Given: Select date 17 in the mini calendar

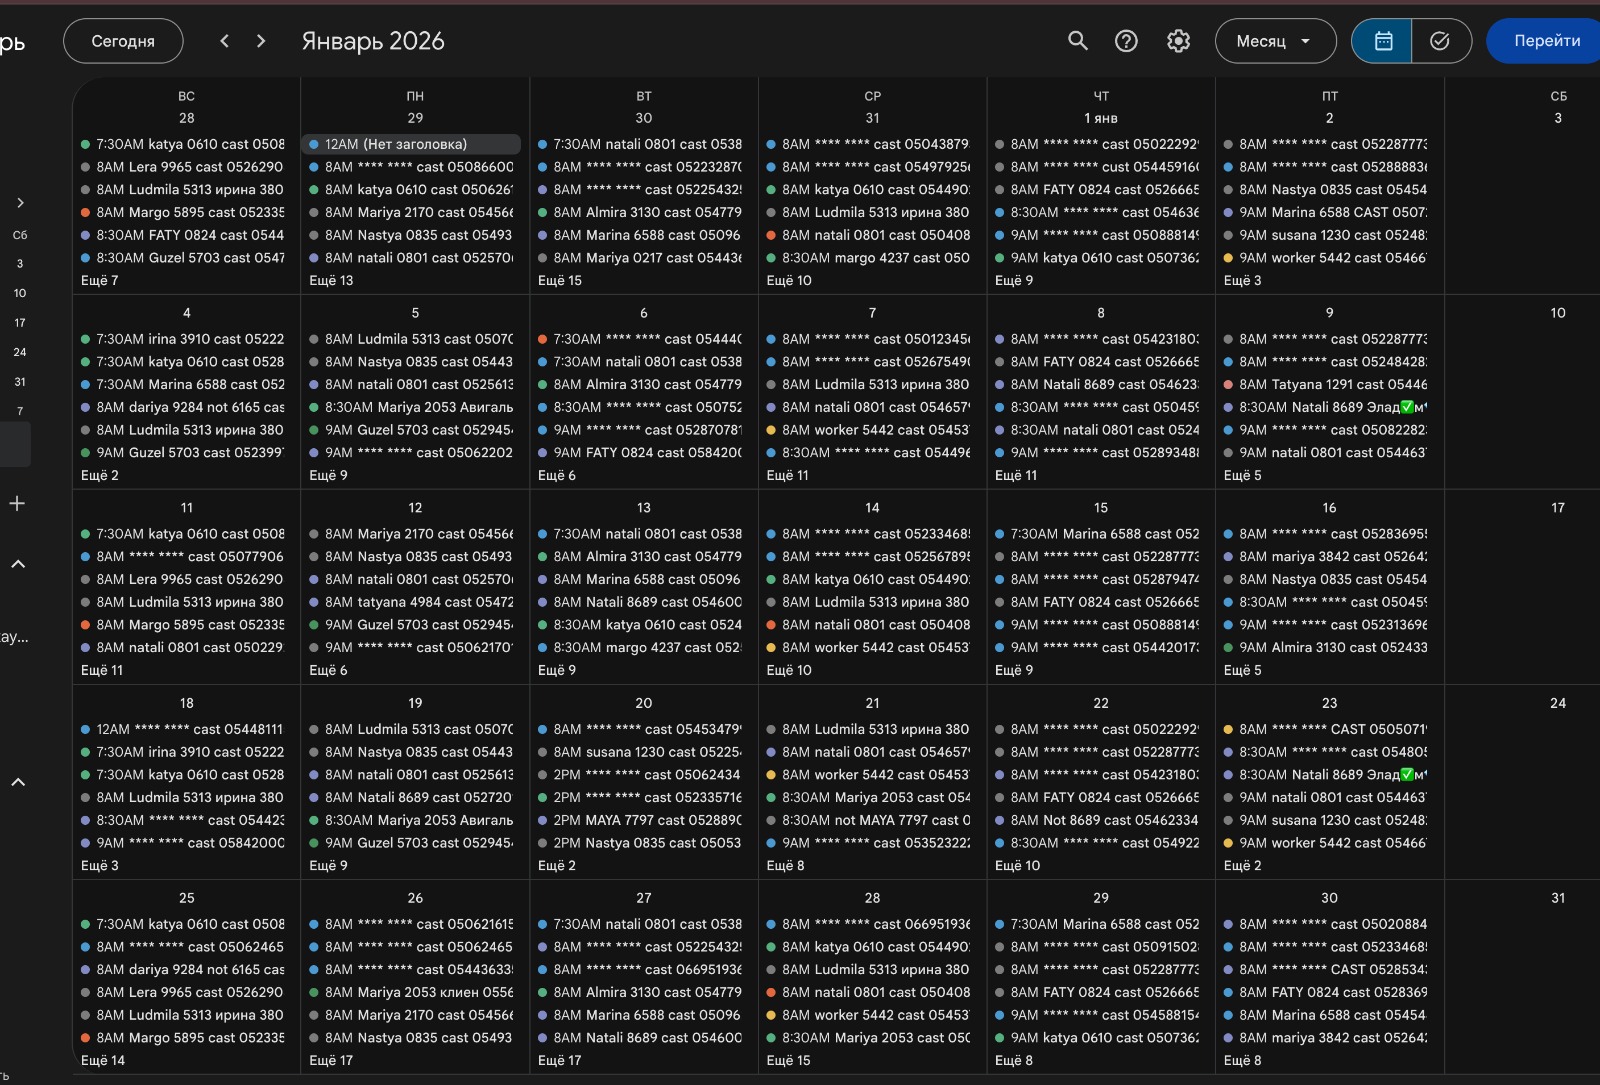Looking at the screenshot, I should coord(19,322).
